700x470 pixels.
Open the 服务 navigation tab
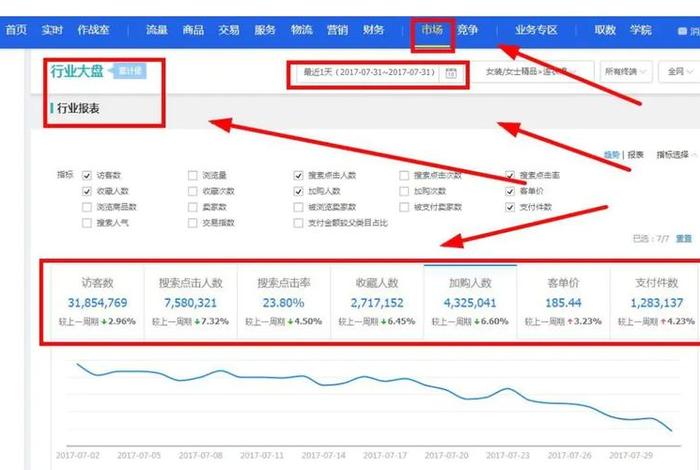[265, 30]
